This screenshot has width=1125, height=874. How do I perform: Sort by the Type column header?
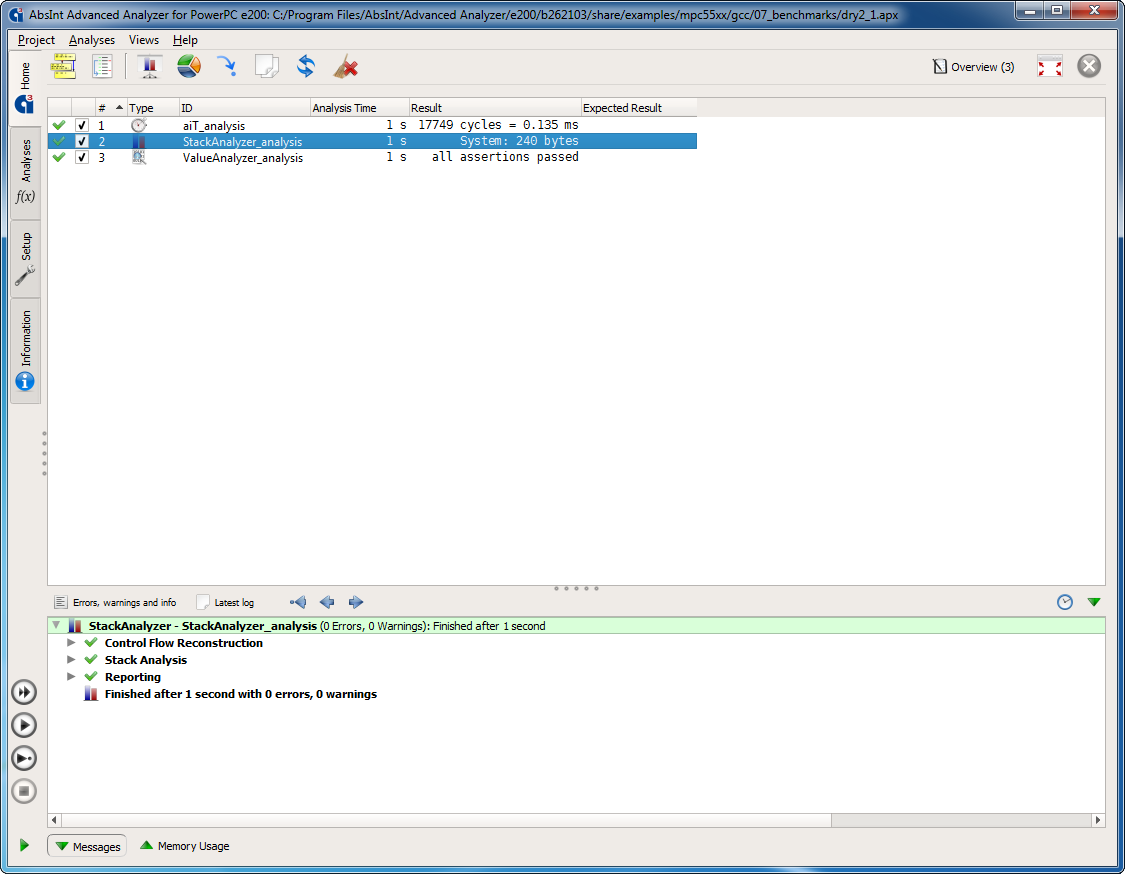click(153, 108)
